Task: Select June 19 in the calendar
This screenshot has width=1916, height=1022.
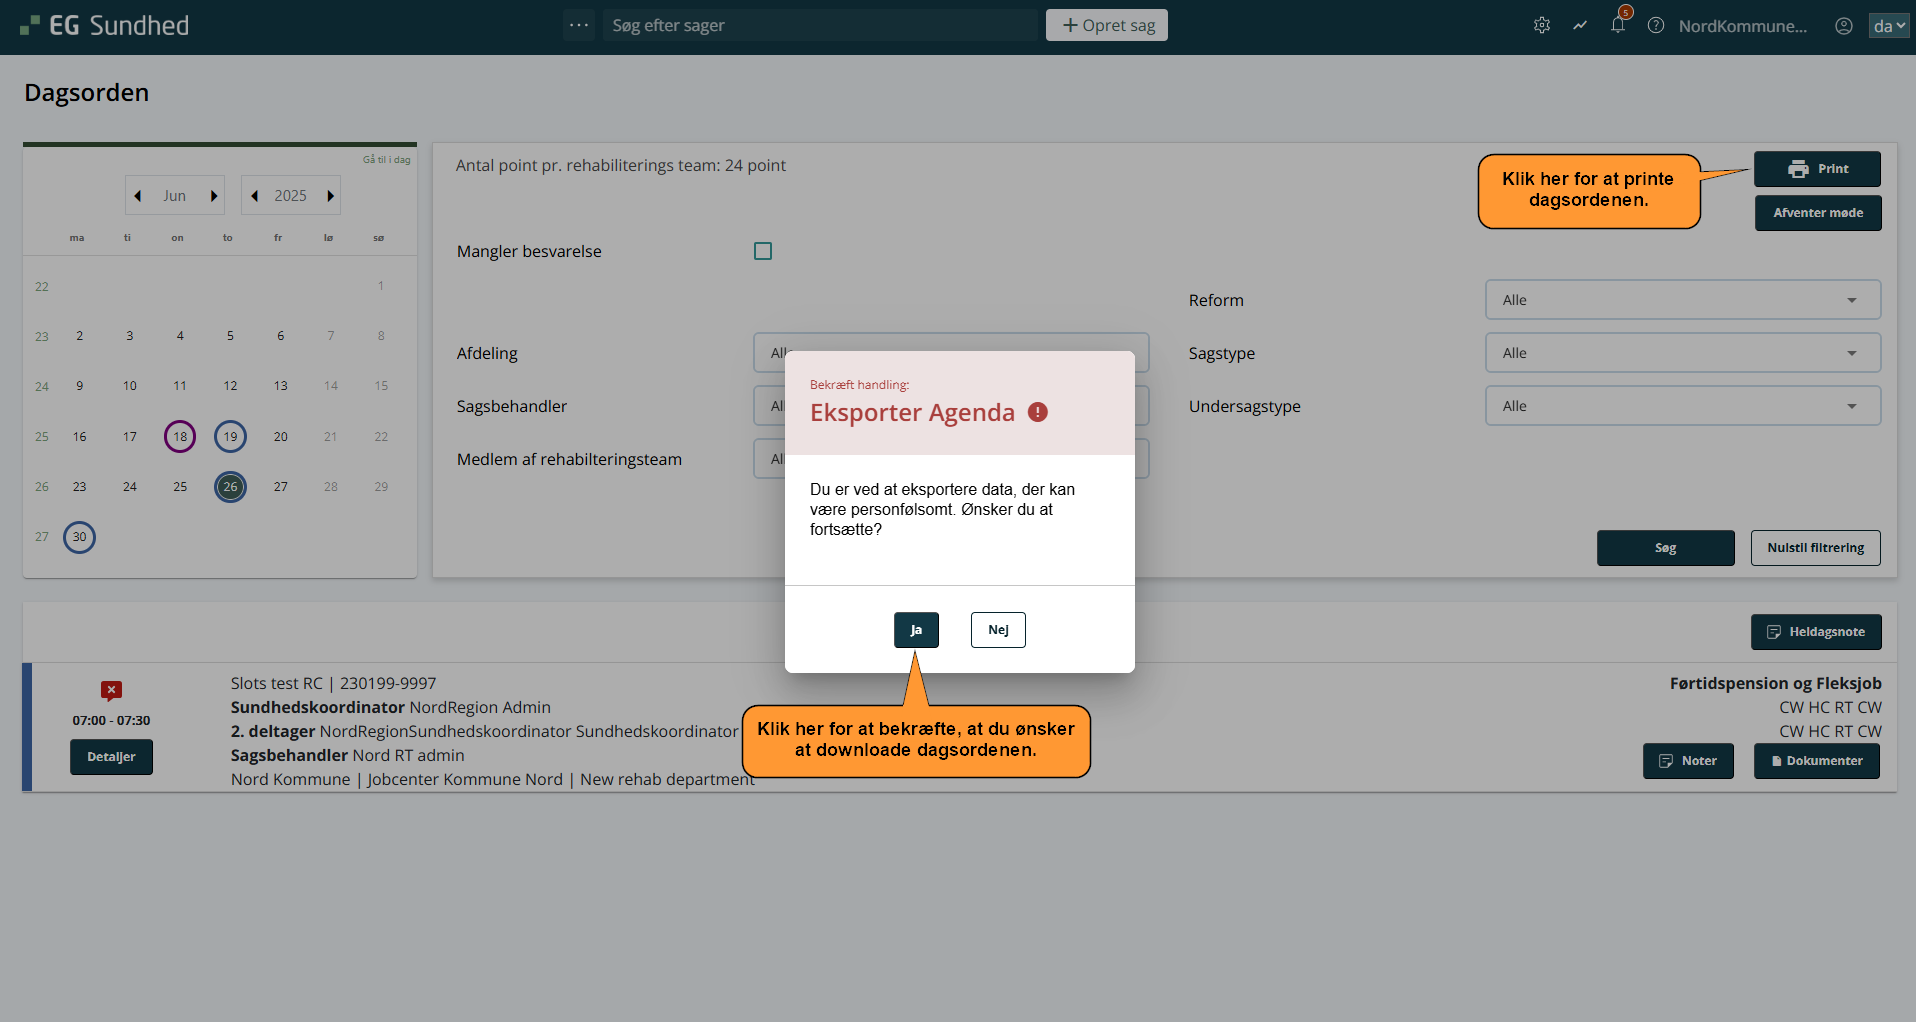Action: click(230, 437)
